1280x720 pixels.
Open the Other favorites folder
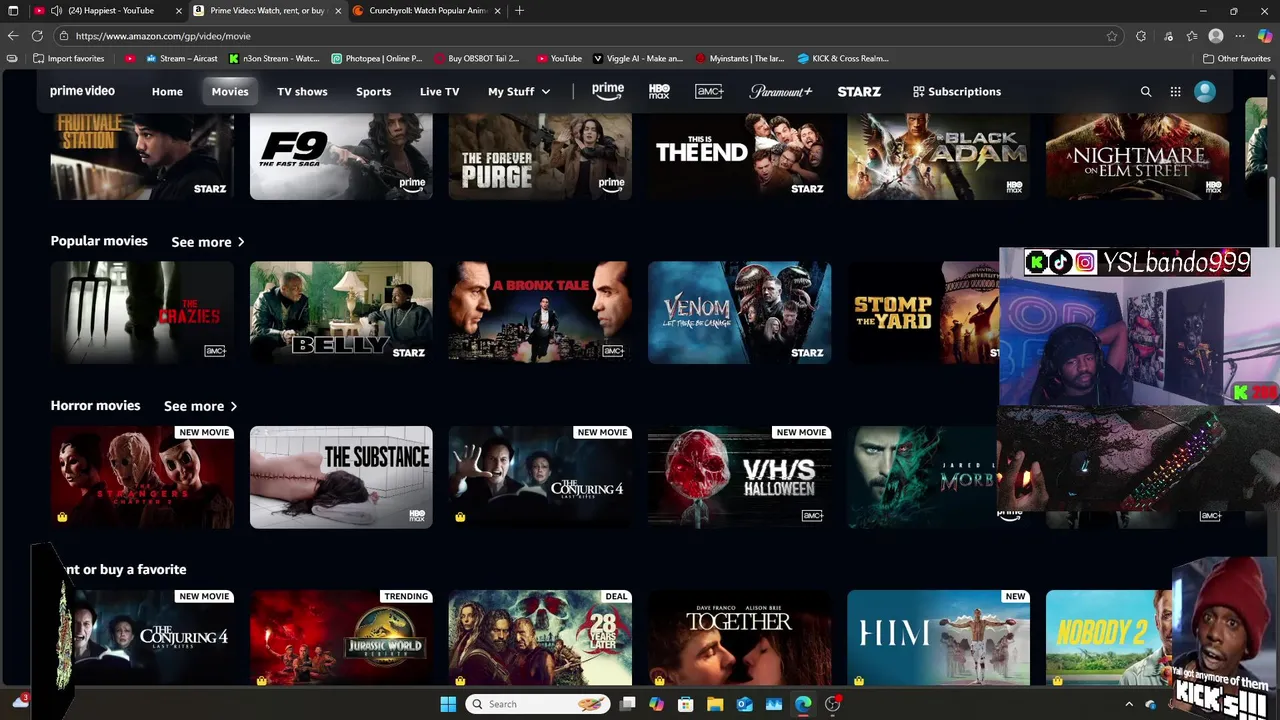pos(1236,58)
